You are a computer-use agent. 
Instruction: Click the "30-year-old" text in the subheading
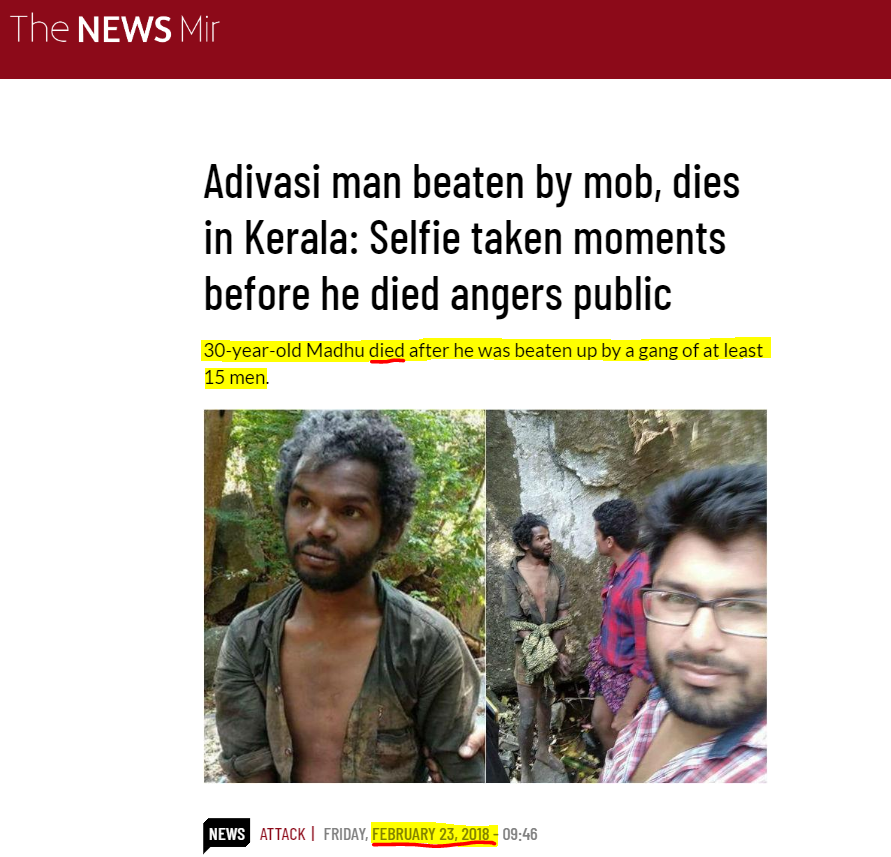point(252,351)
